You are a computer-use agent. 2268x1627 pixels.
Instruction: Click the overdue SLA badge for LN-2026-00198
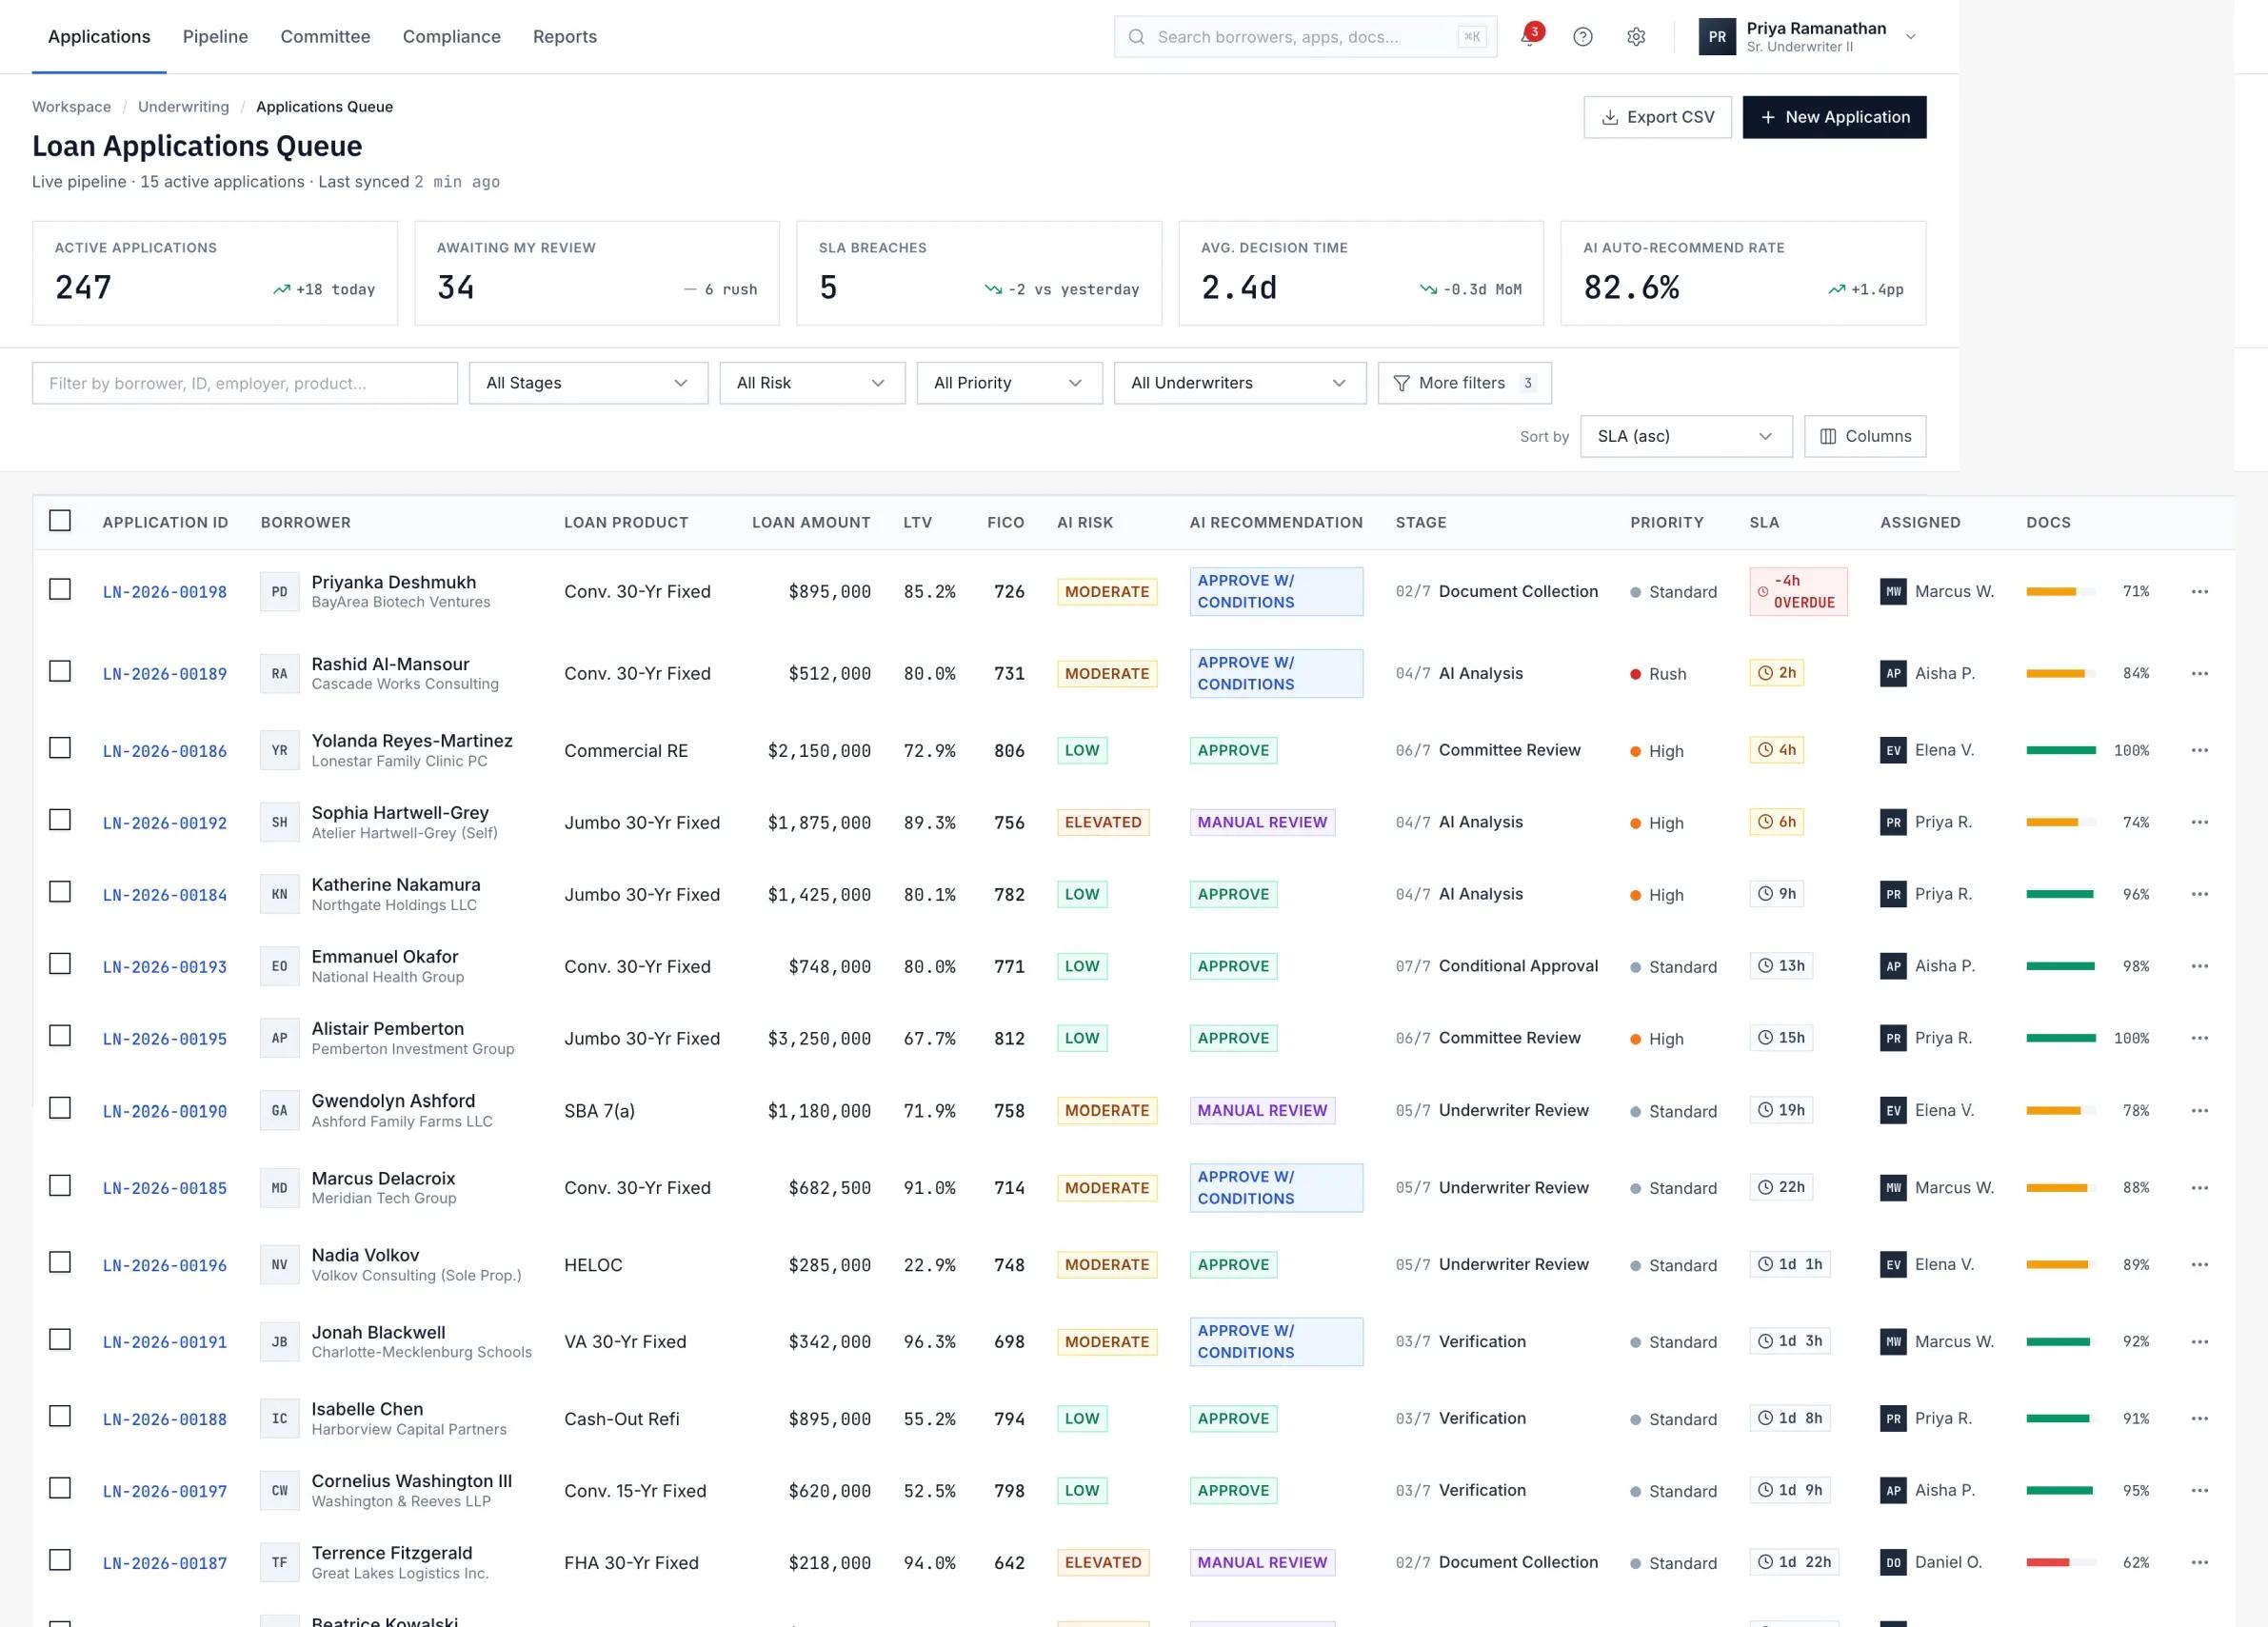[x=1797, y=591]
